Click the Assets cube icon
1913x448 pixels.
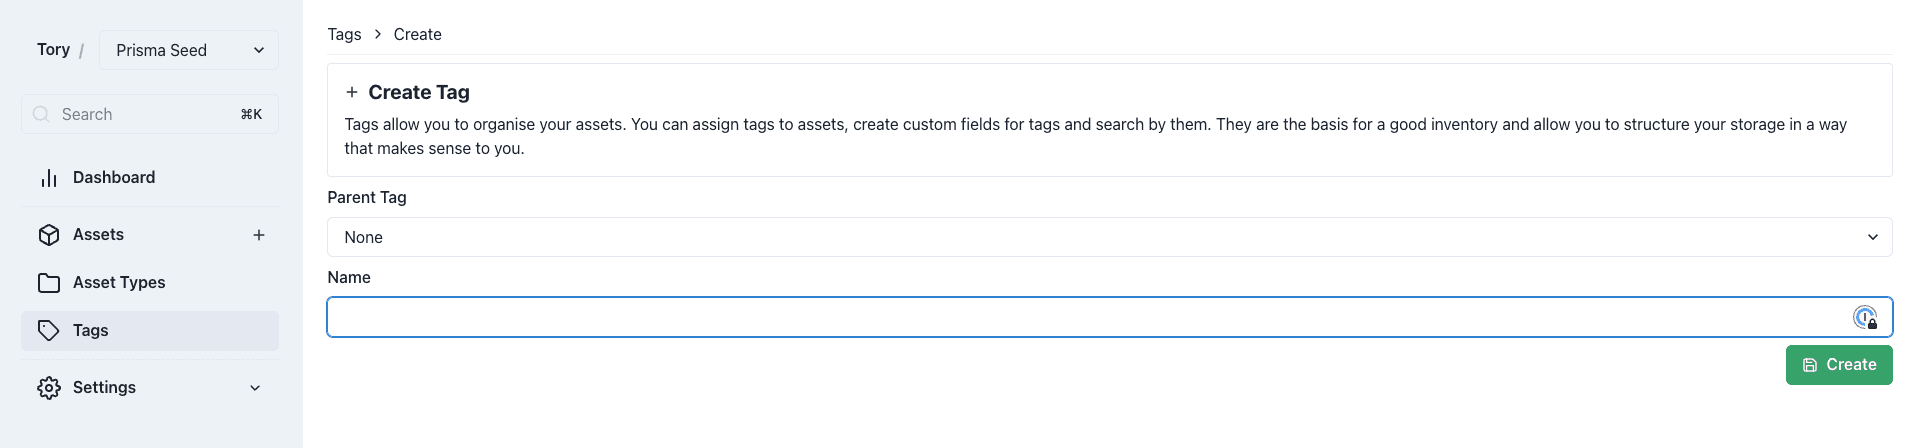(x=49, y=235)
